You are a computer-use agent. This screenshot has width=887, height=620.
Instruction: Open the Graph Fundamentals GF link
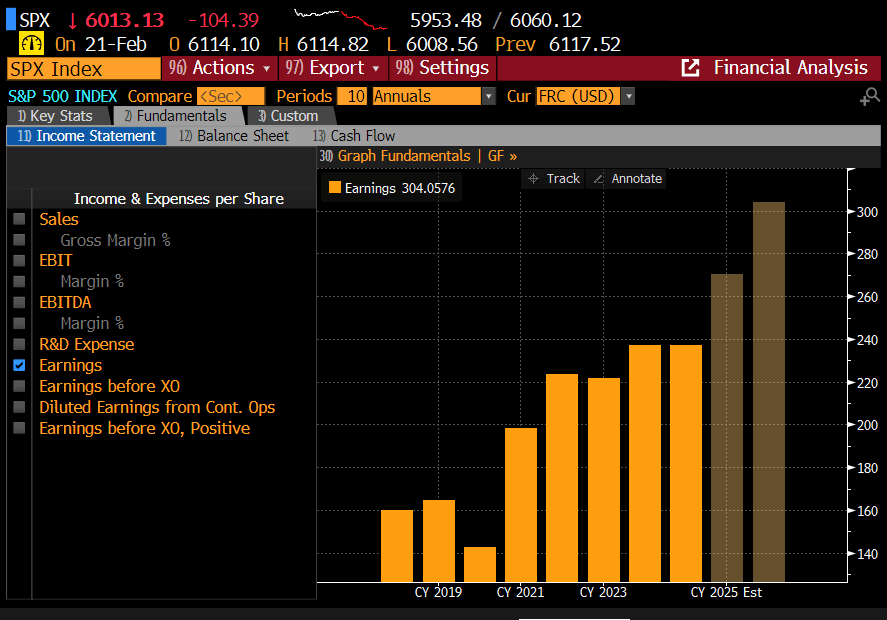tap(419, 156)
